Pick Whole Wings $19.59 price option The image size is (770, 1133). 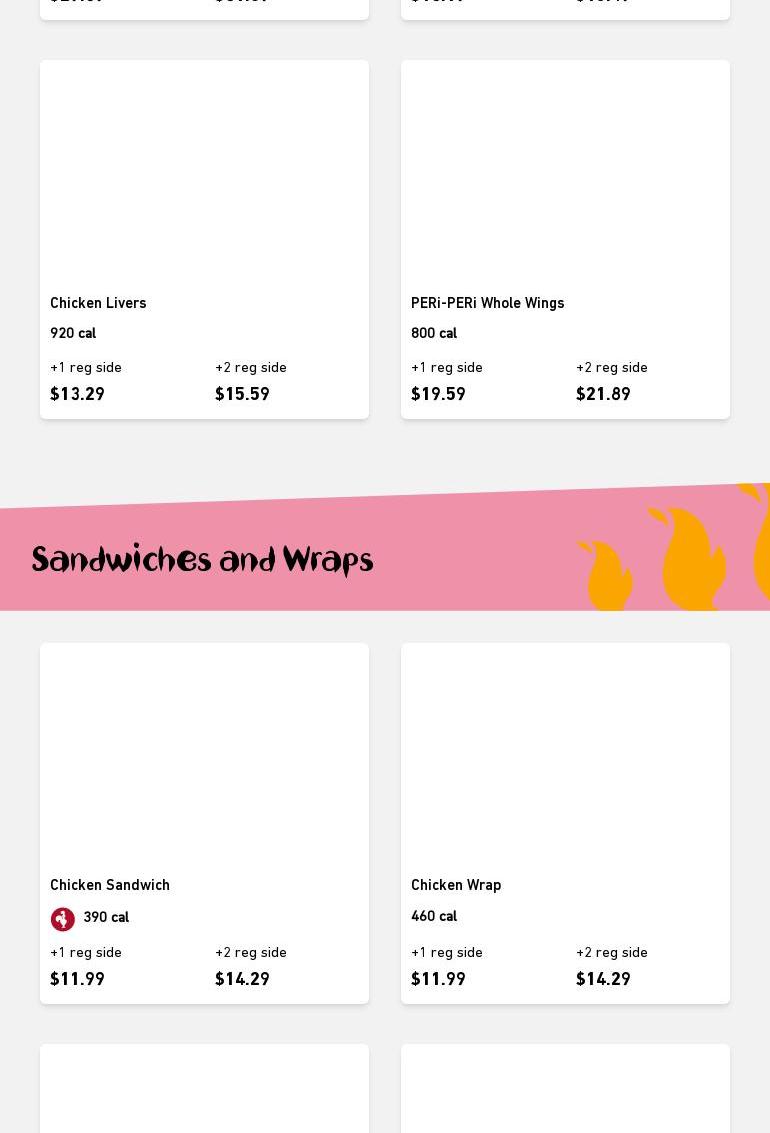click(438, 394)
